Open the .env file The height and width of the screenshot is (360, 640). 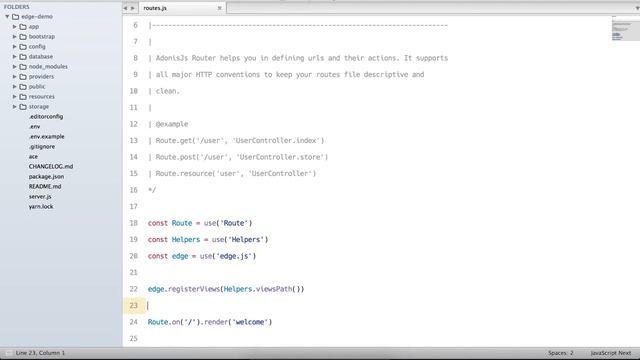coord(35,127)
